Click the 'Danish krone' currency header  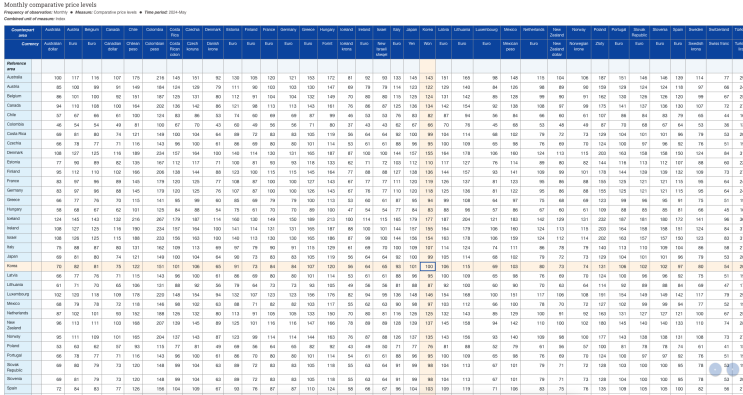coord(213,49)
